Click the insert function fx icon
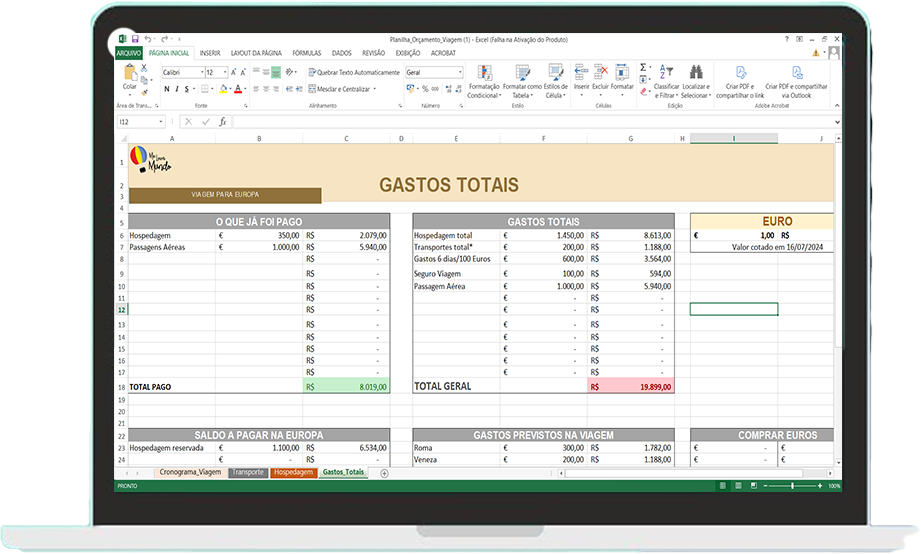921x554 pixels. coord(222,121)
